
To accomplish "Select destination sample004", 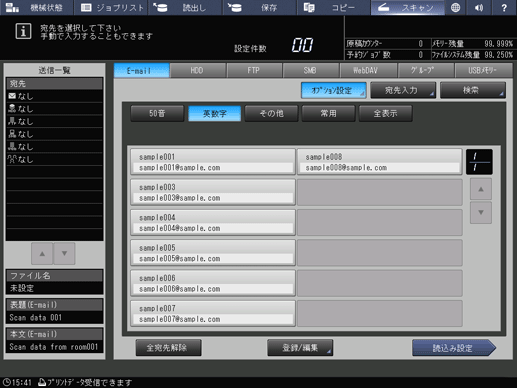I will [213, 222].
